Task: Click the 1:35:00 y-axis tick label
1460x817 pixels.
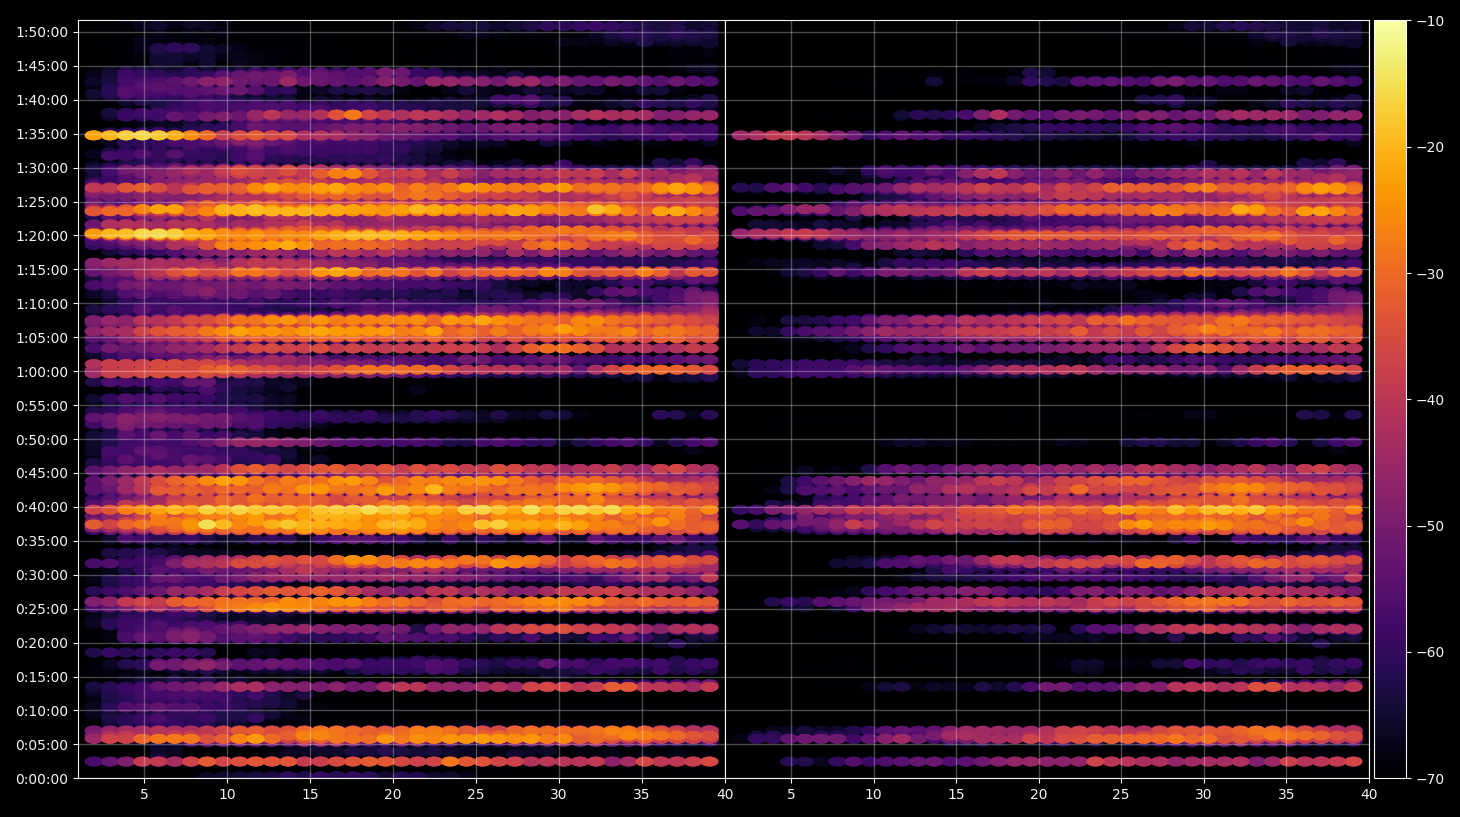Action: pos(42,134)
